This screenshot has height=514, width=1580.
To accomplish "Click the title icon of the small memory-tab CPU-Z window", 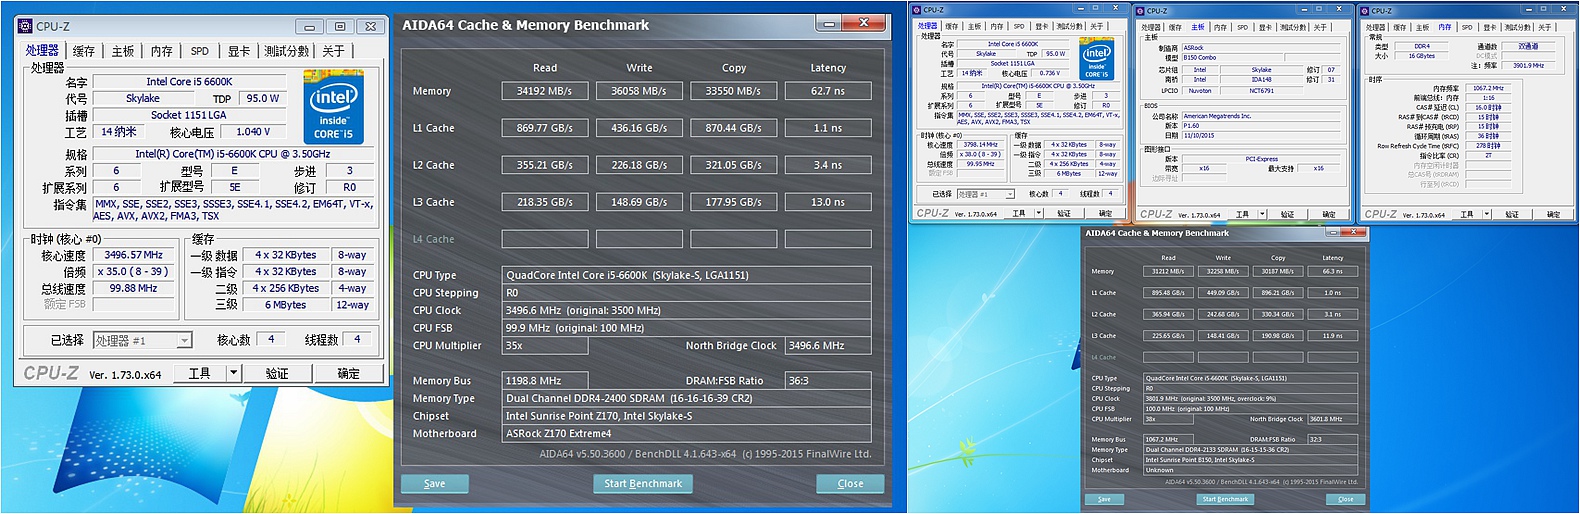I will click(1364, 10).
